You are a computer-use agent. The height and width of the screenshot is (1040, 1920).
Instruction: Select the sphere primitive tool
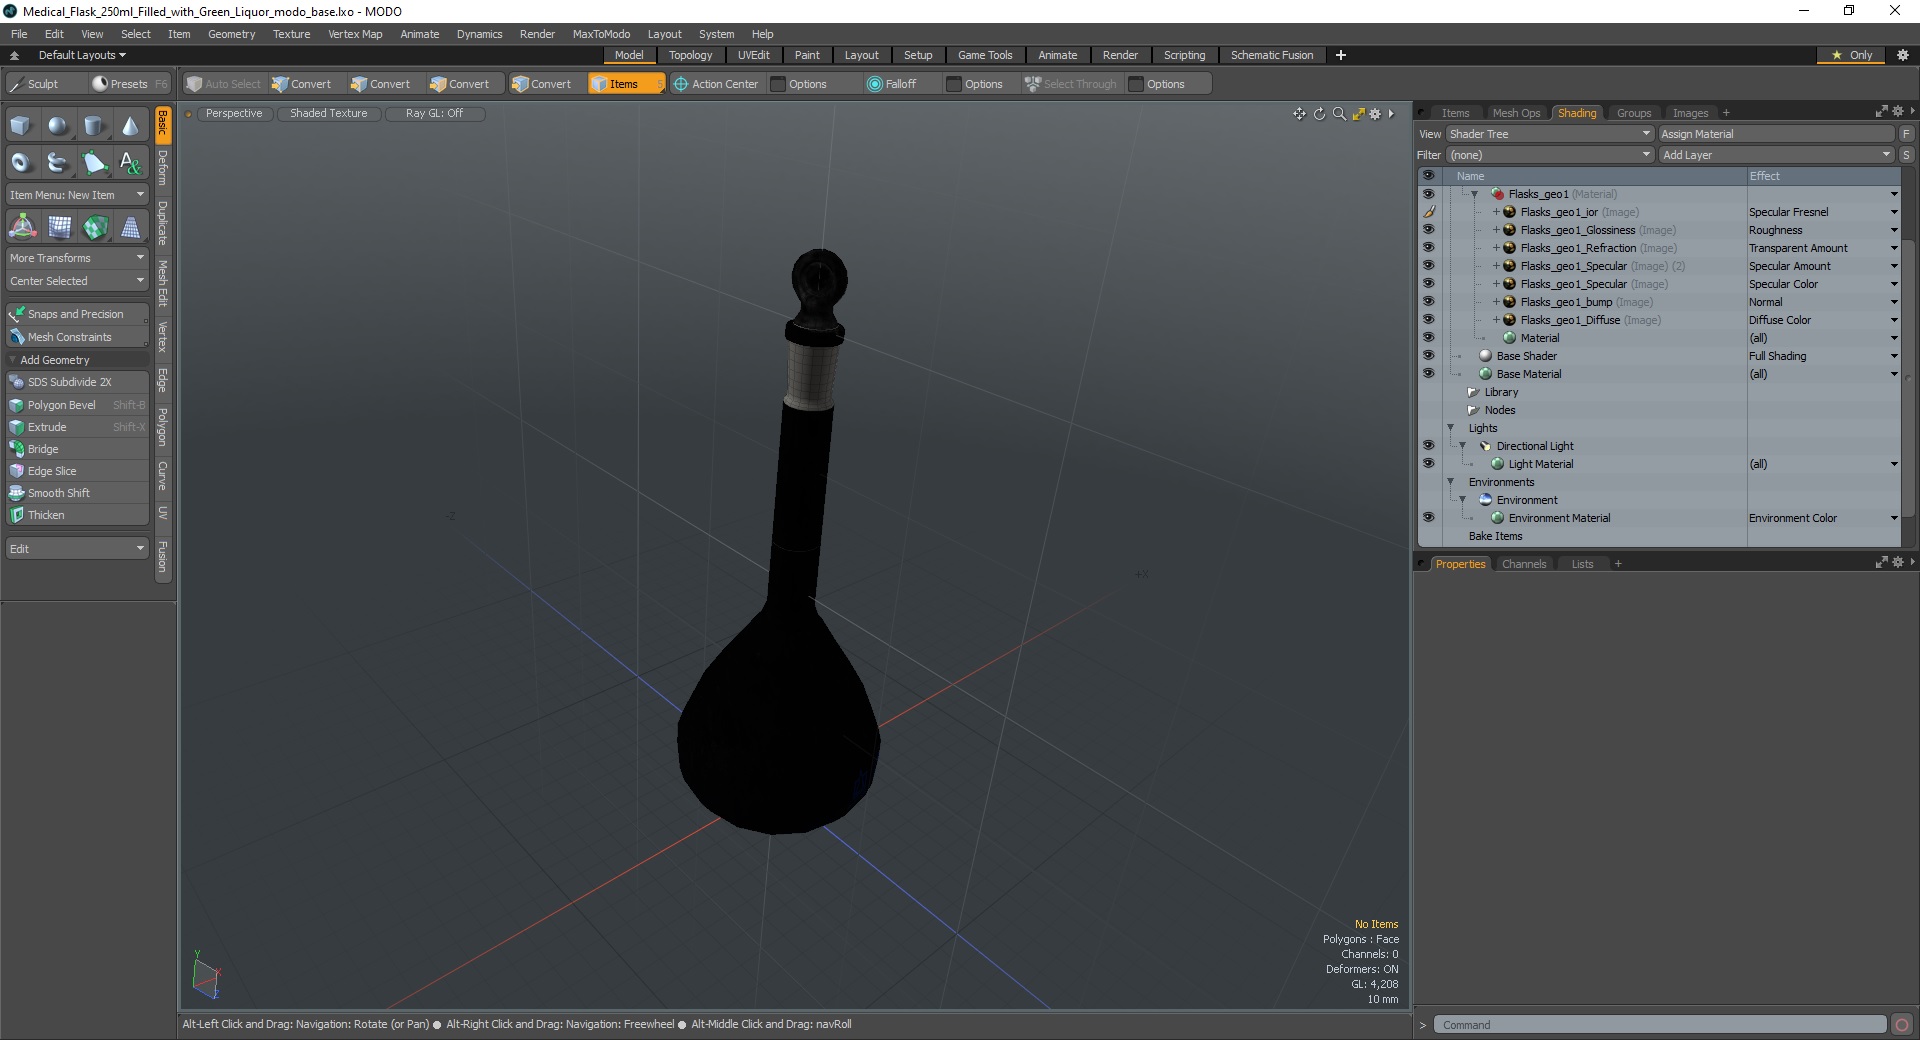coord(58,126)
